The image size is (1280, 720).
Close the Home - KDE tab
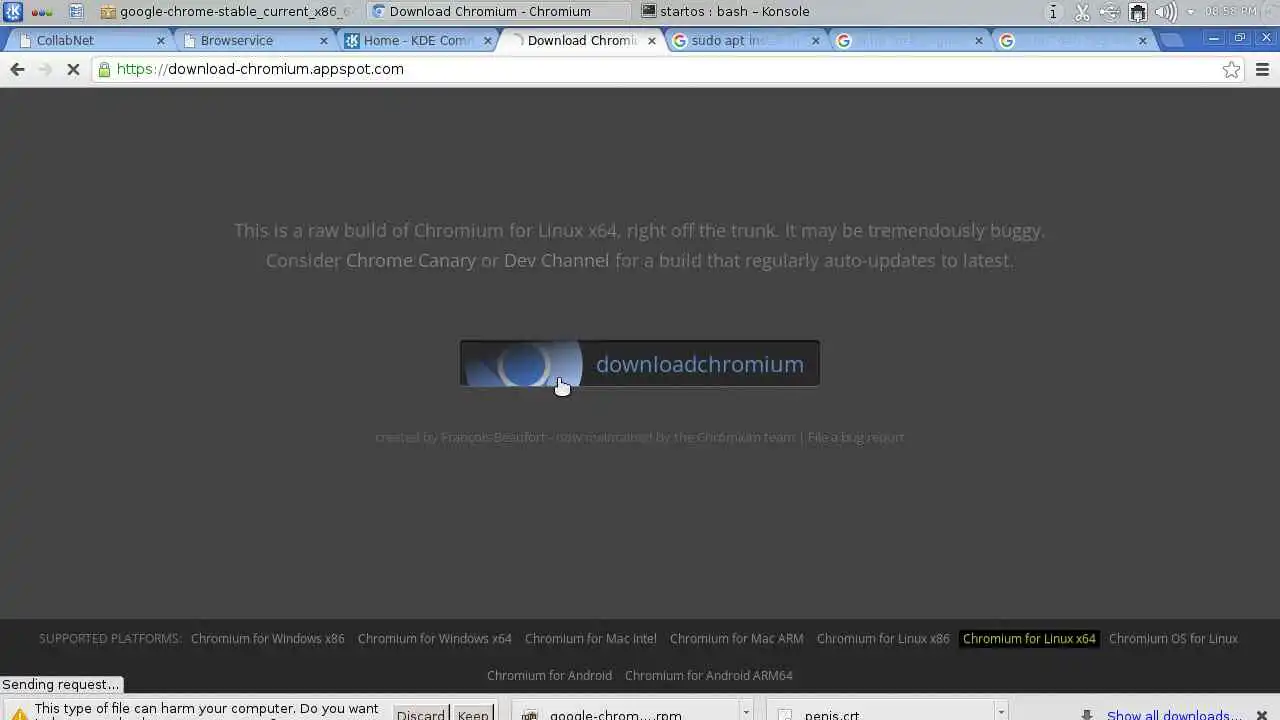[488, 41]
